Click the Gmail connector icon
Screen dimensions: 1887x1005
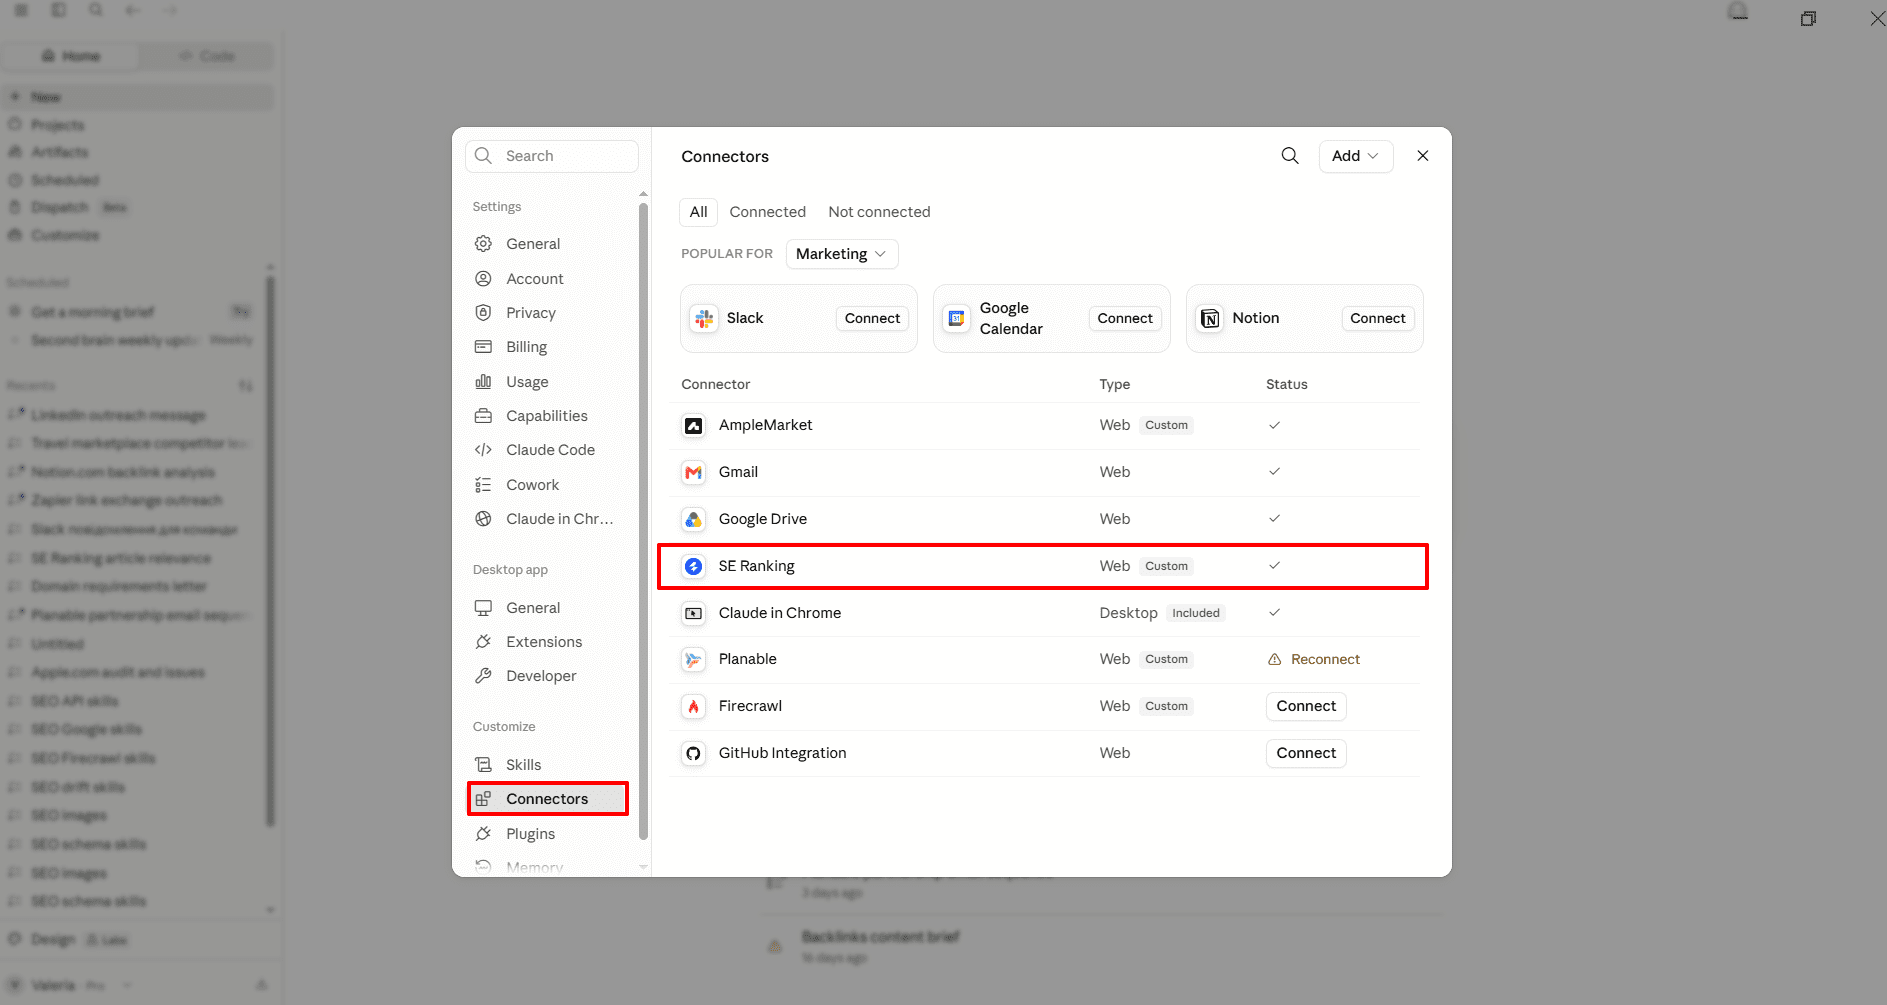pyautogui.click(x=693, y=472)
